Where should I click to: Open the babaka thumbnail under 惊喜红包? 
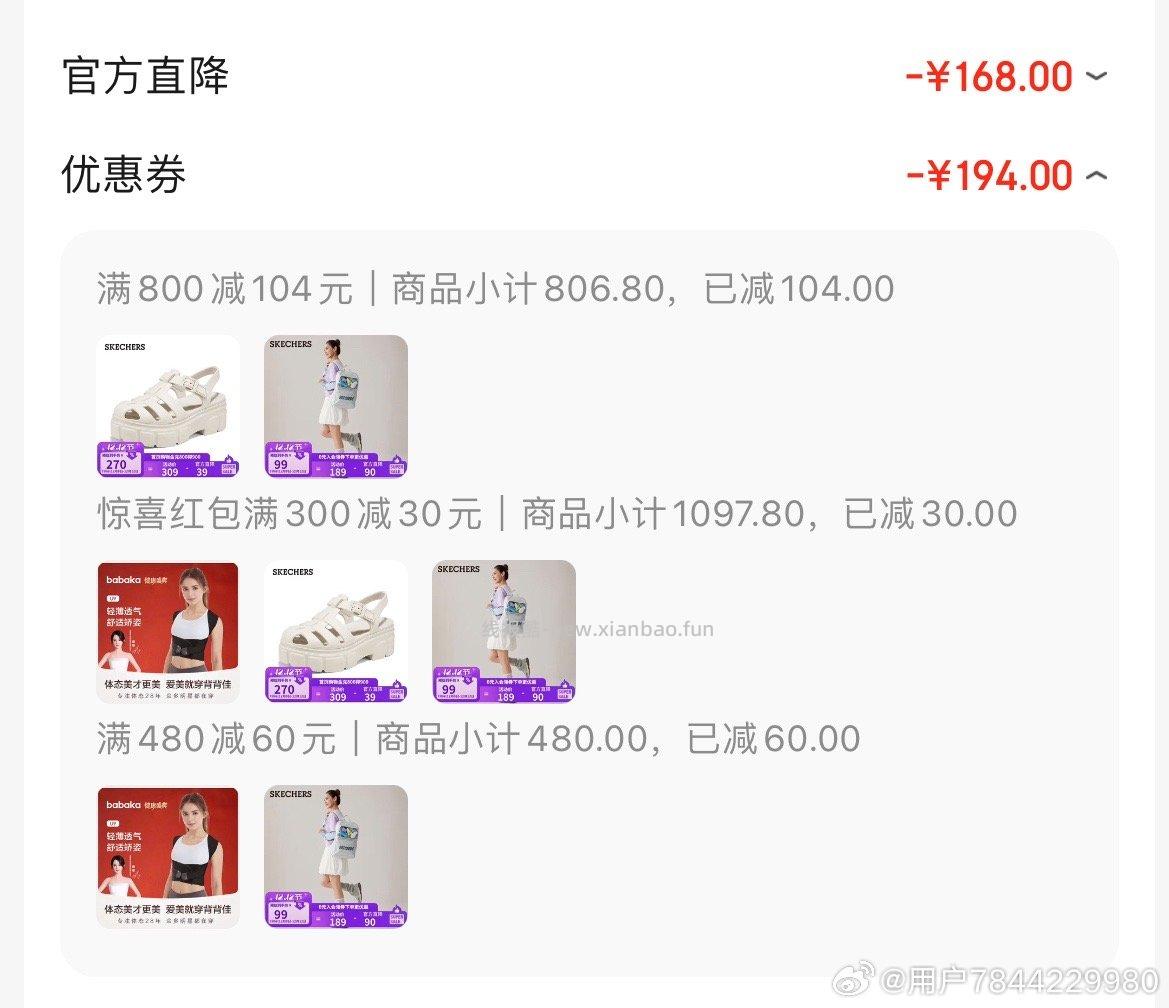tap(168, 631)
